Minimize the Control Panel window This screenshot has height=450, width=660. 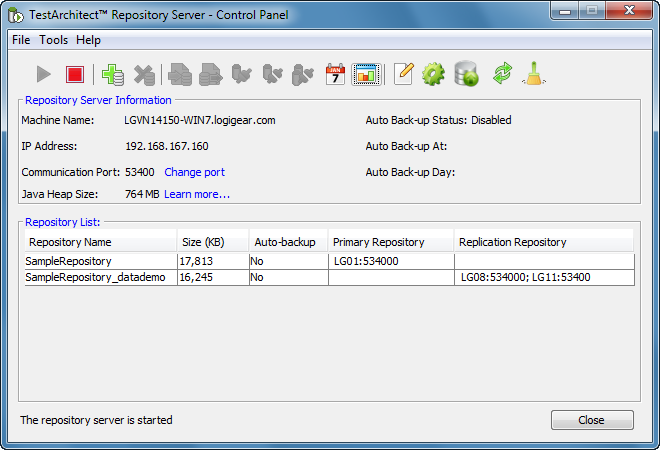coord(565,11)
